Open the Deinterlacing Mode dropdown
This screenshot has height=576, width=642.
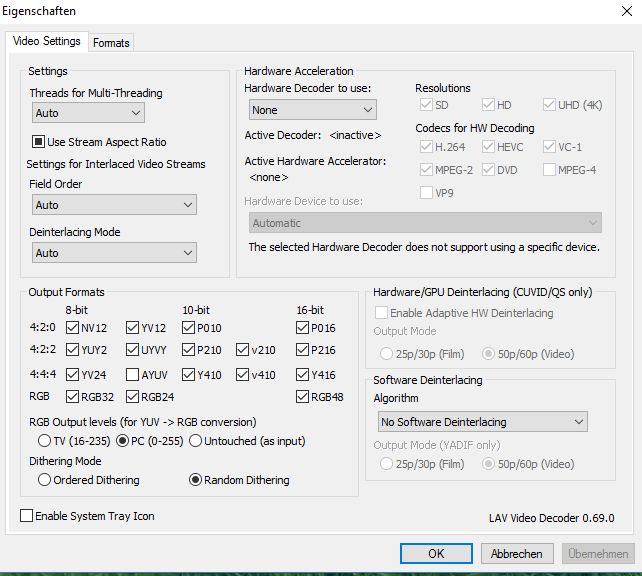pyautogui.click(x=114, y=253)
